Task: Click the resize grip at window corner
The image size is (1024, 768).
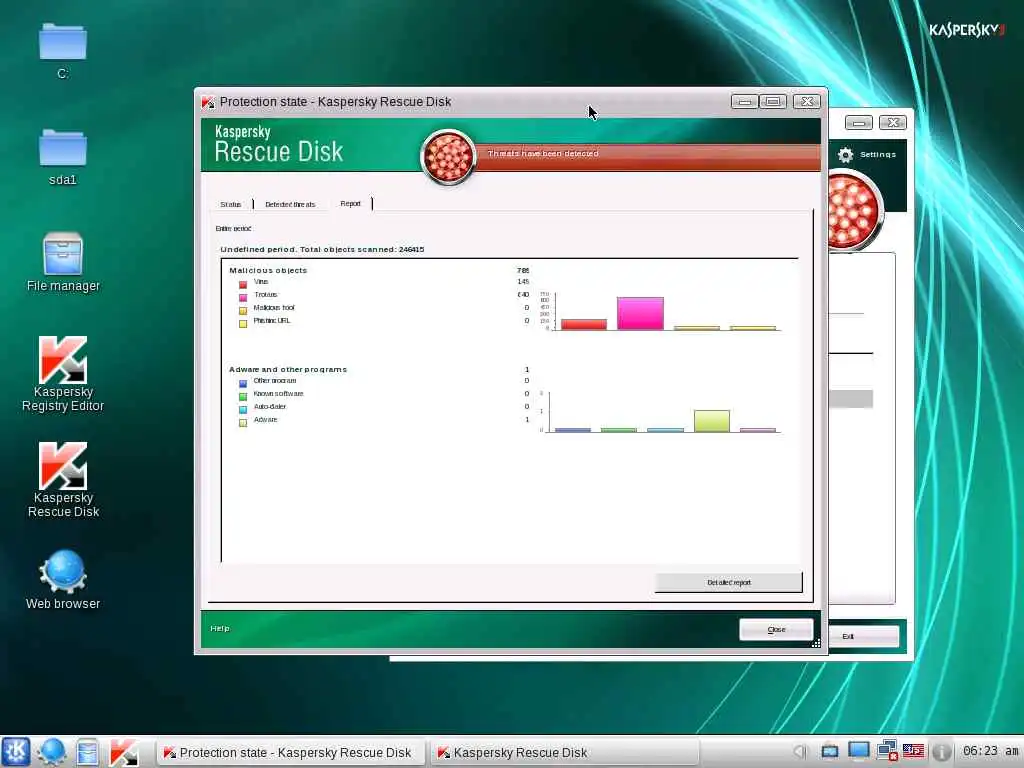Action: pos(816,643)
